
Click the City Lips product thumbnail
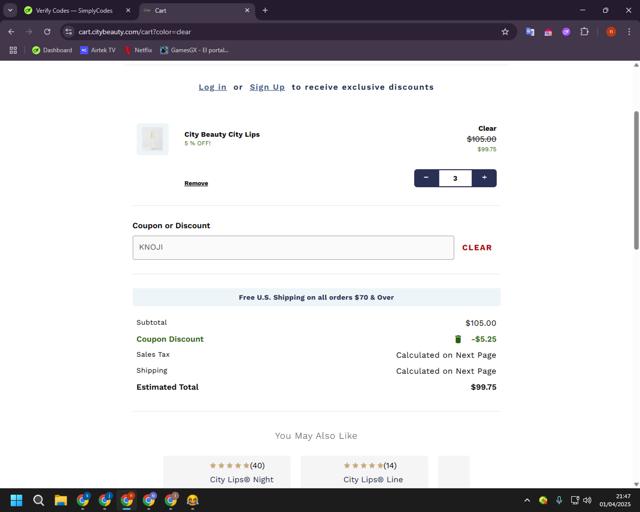tap(152, 139)
